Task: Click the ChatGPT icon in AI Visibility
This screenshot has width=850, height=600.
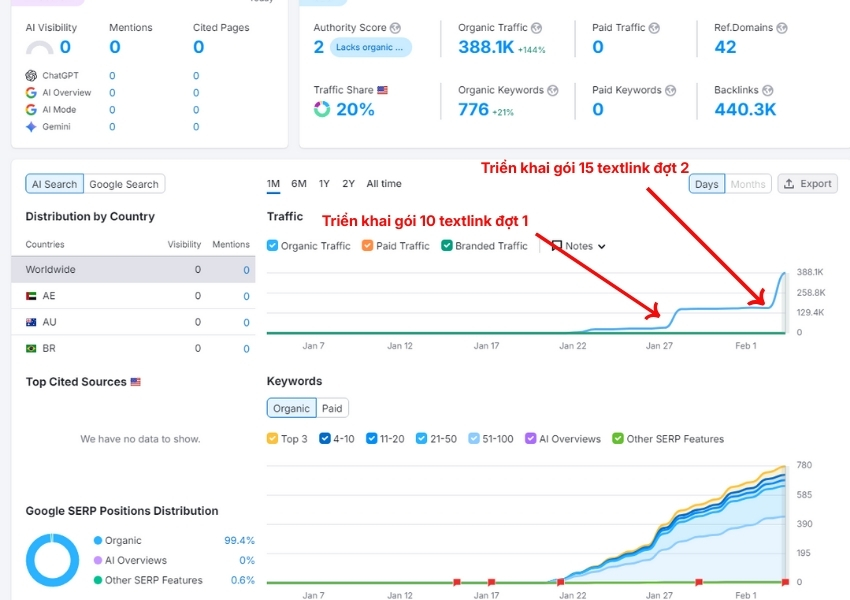Action: point(32,76)
